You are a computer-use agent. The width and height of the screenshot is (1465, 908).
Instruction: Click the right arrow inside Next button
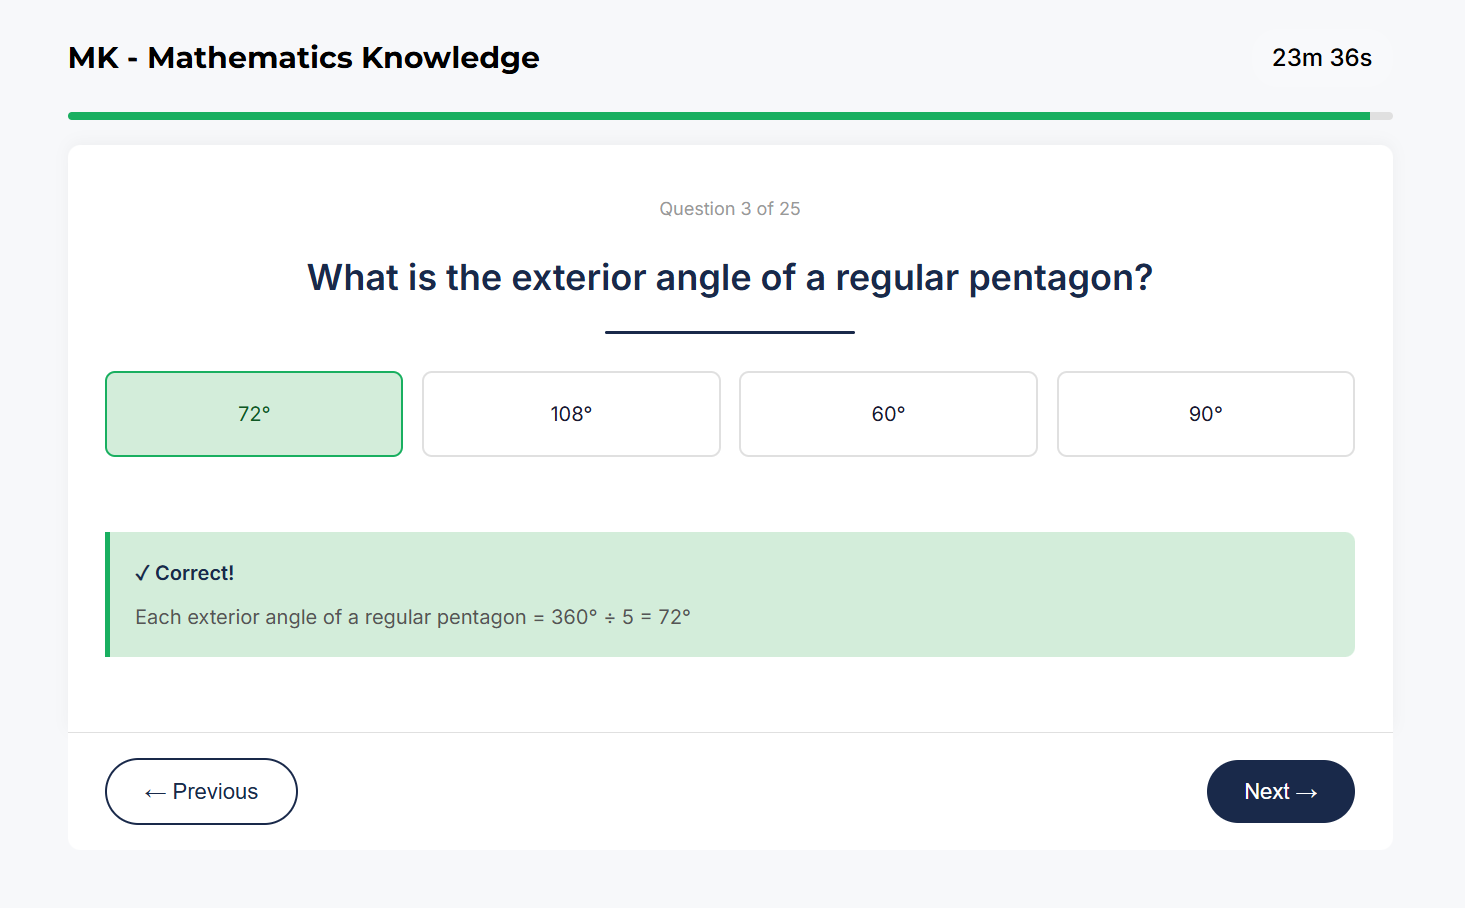tap(1309, 791)
